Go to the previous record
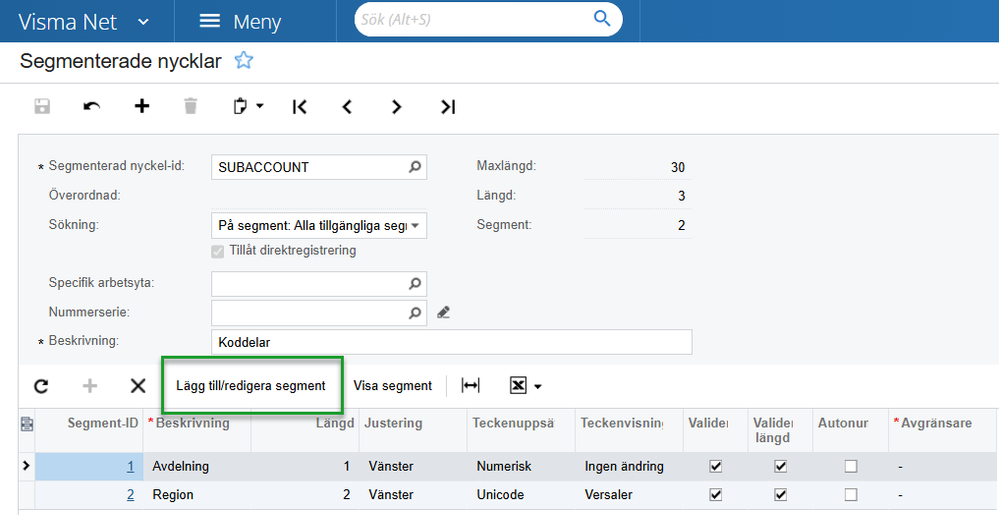This screenshot has height=515, width=999. pos(347,106)
